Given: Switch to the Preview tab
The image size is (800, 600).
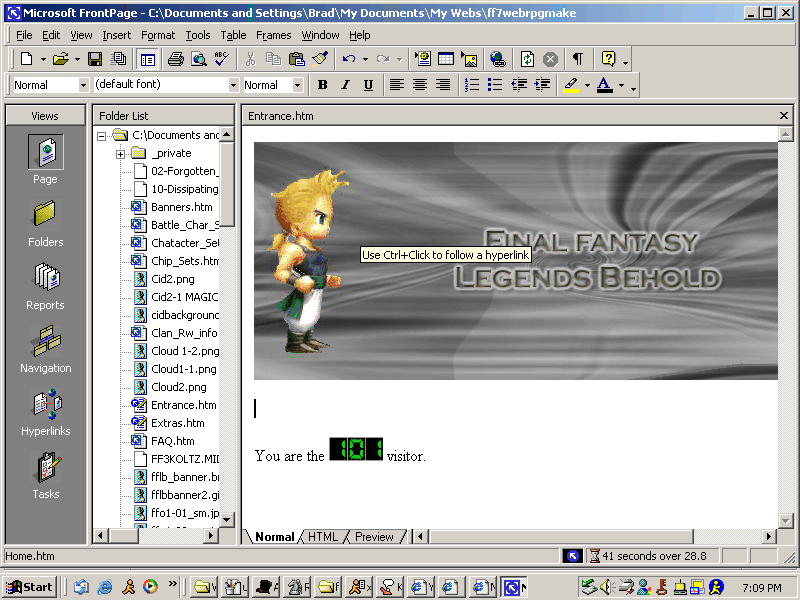Looking at the screenshot, I should point(374,537).
